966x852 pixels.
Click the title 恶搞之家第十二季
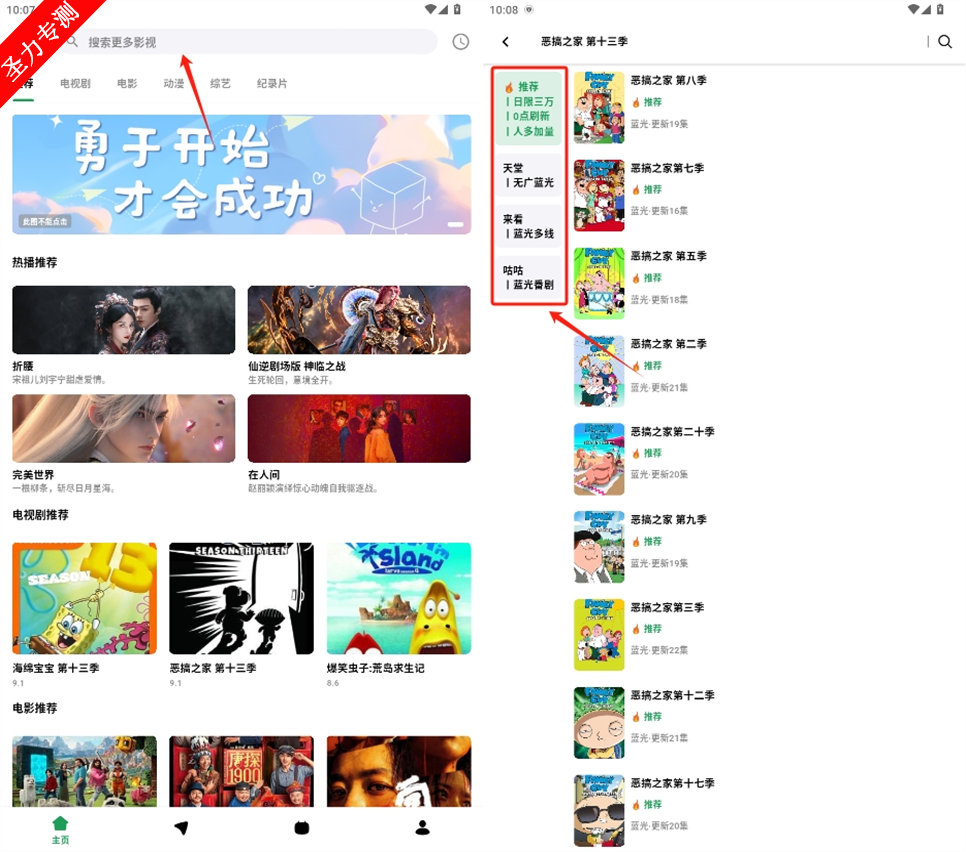point(672,695)
